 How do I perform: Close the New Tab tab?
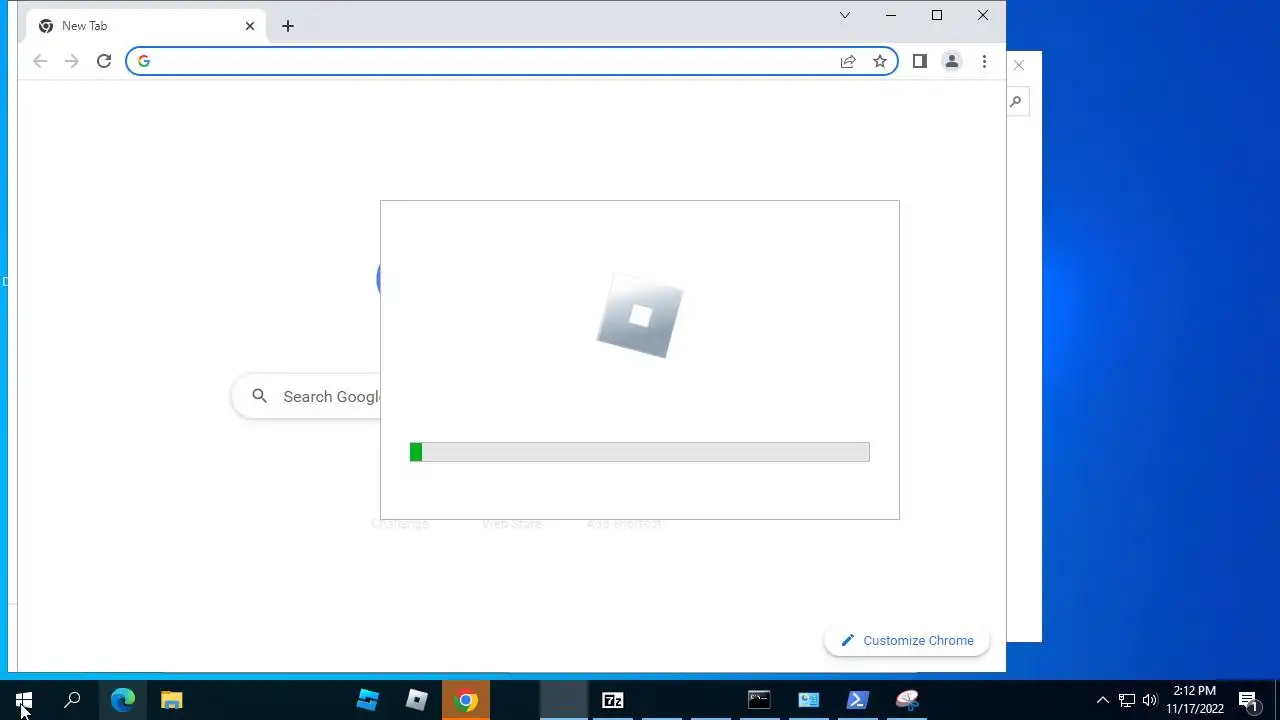(250, 26)
